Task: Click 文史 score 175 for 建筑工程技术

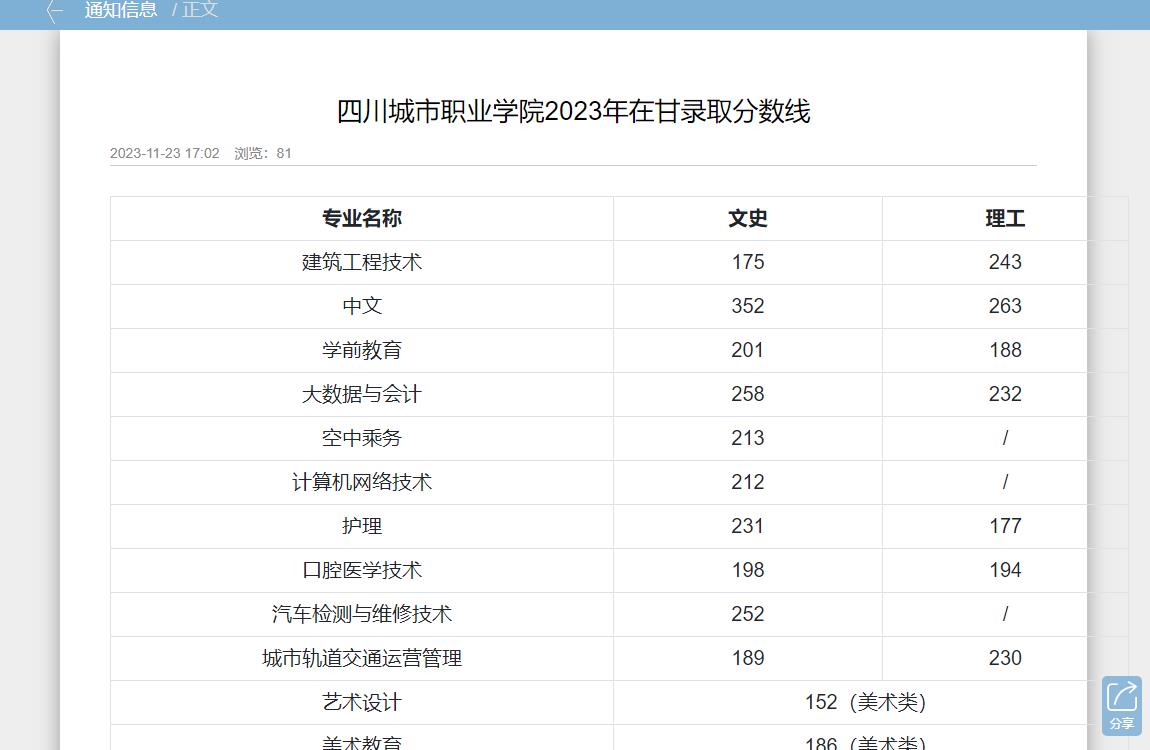Action: (x=747, y=262)
